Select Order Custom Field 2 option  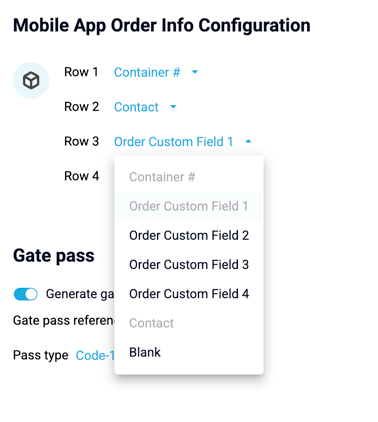pos(189,235)
